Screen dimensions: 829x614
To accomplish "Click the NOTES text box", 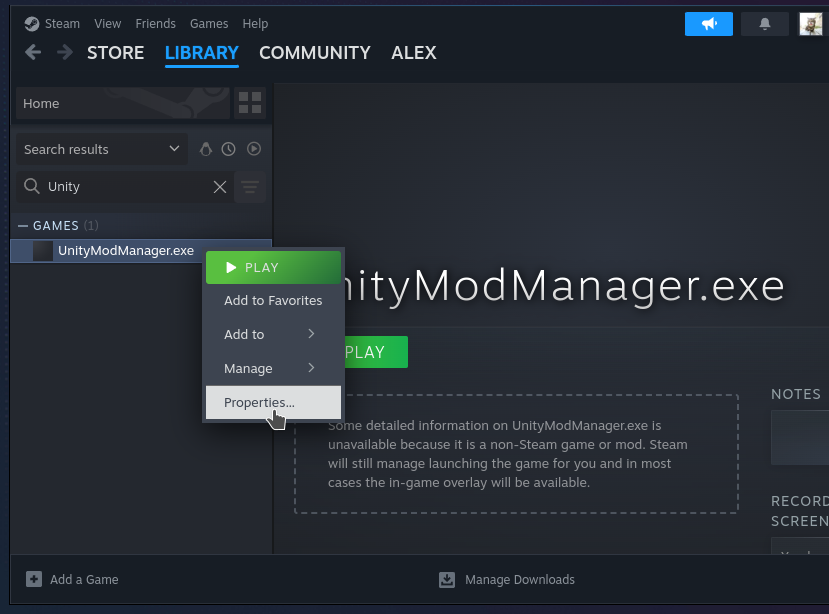I will pos(800,438).
